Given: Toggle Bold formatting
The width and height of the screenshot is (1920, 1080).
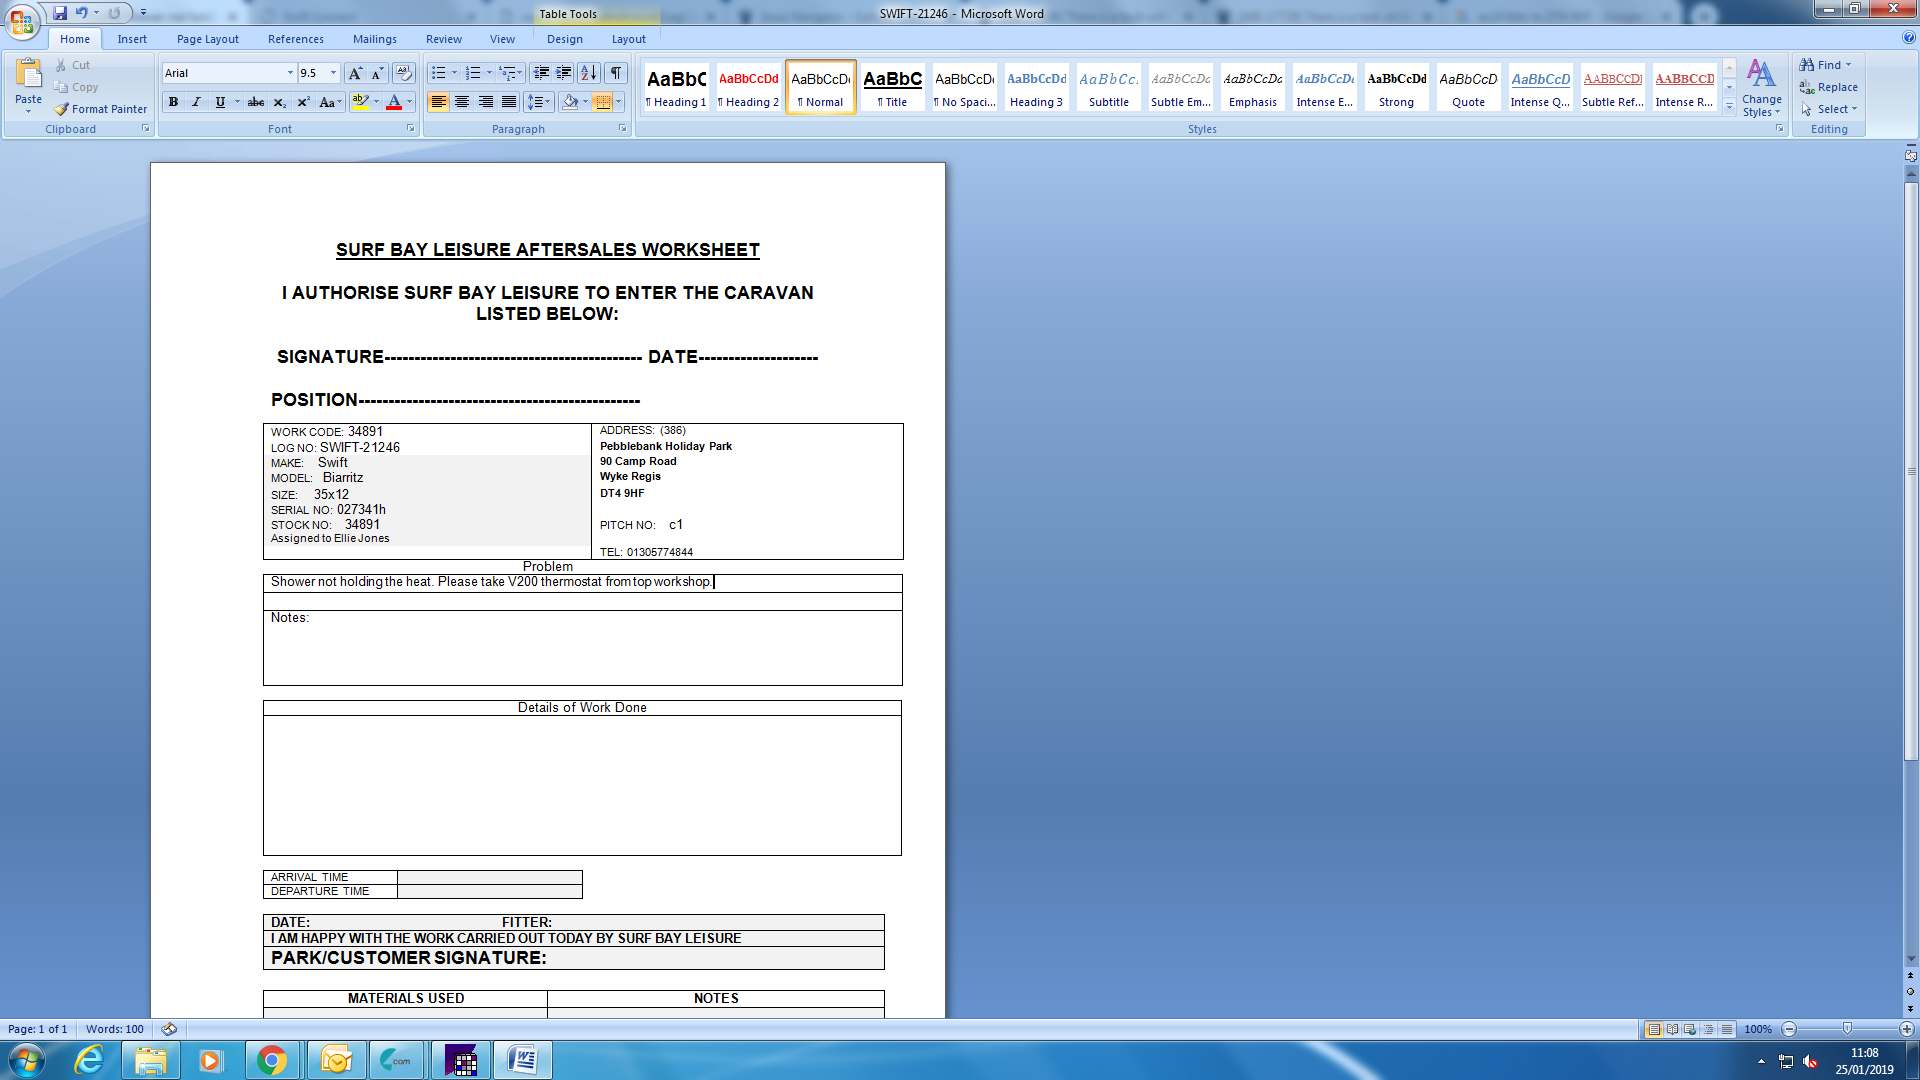Looking at the screenshot, I should tap(173, 102).
